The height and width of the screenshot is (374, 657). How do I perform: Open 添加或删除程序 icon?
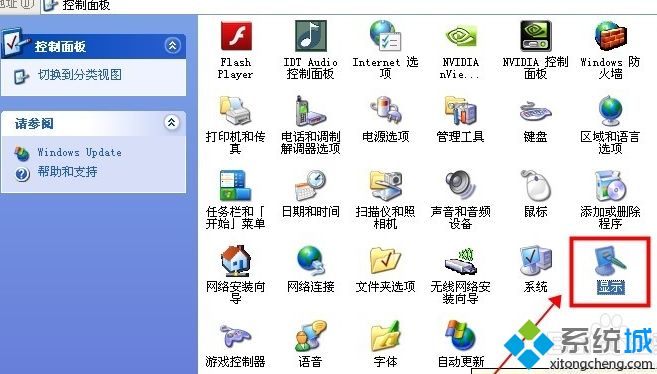pyautogui.click(x=610, y=186)
